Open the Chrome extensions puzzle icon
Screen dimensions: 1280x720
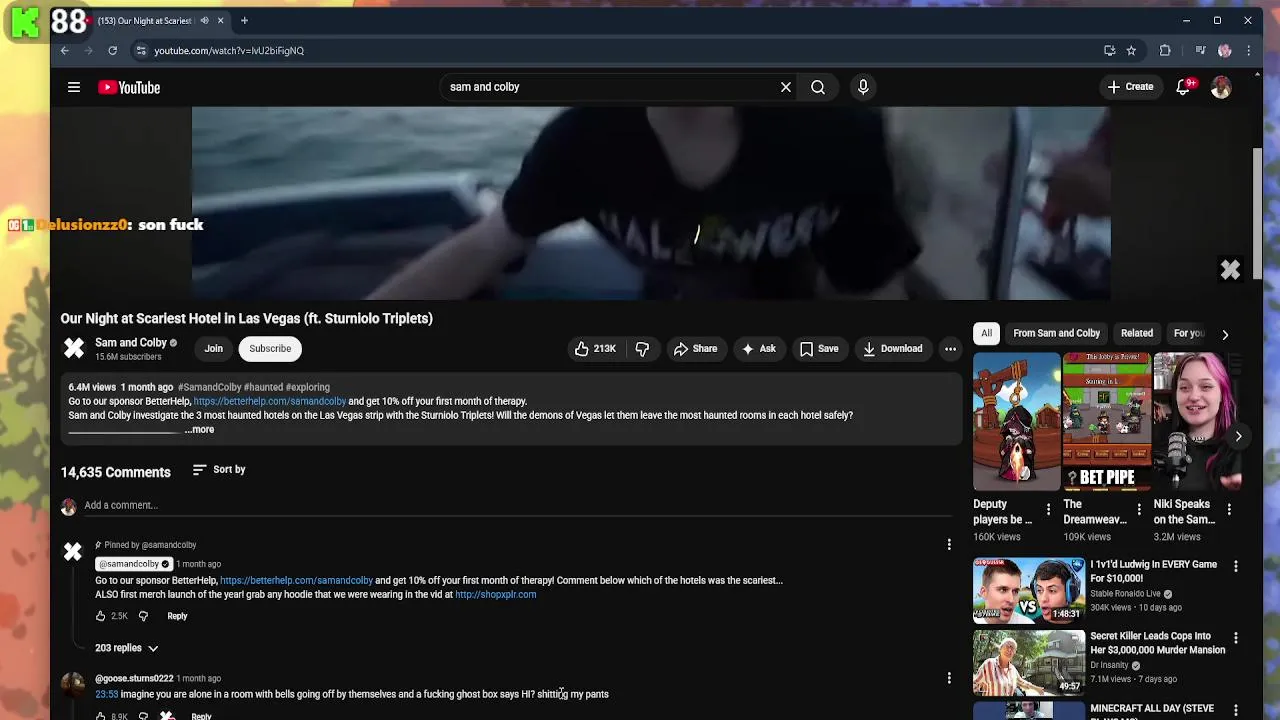pos(1165,50)
